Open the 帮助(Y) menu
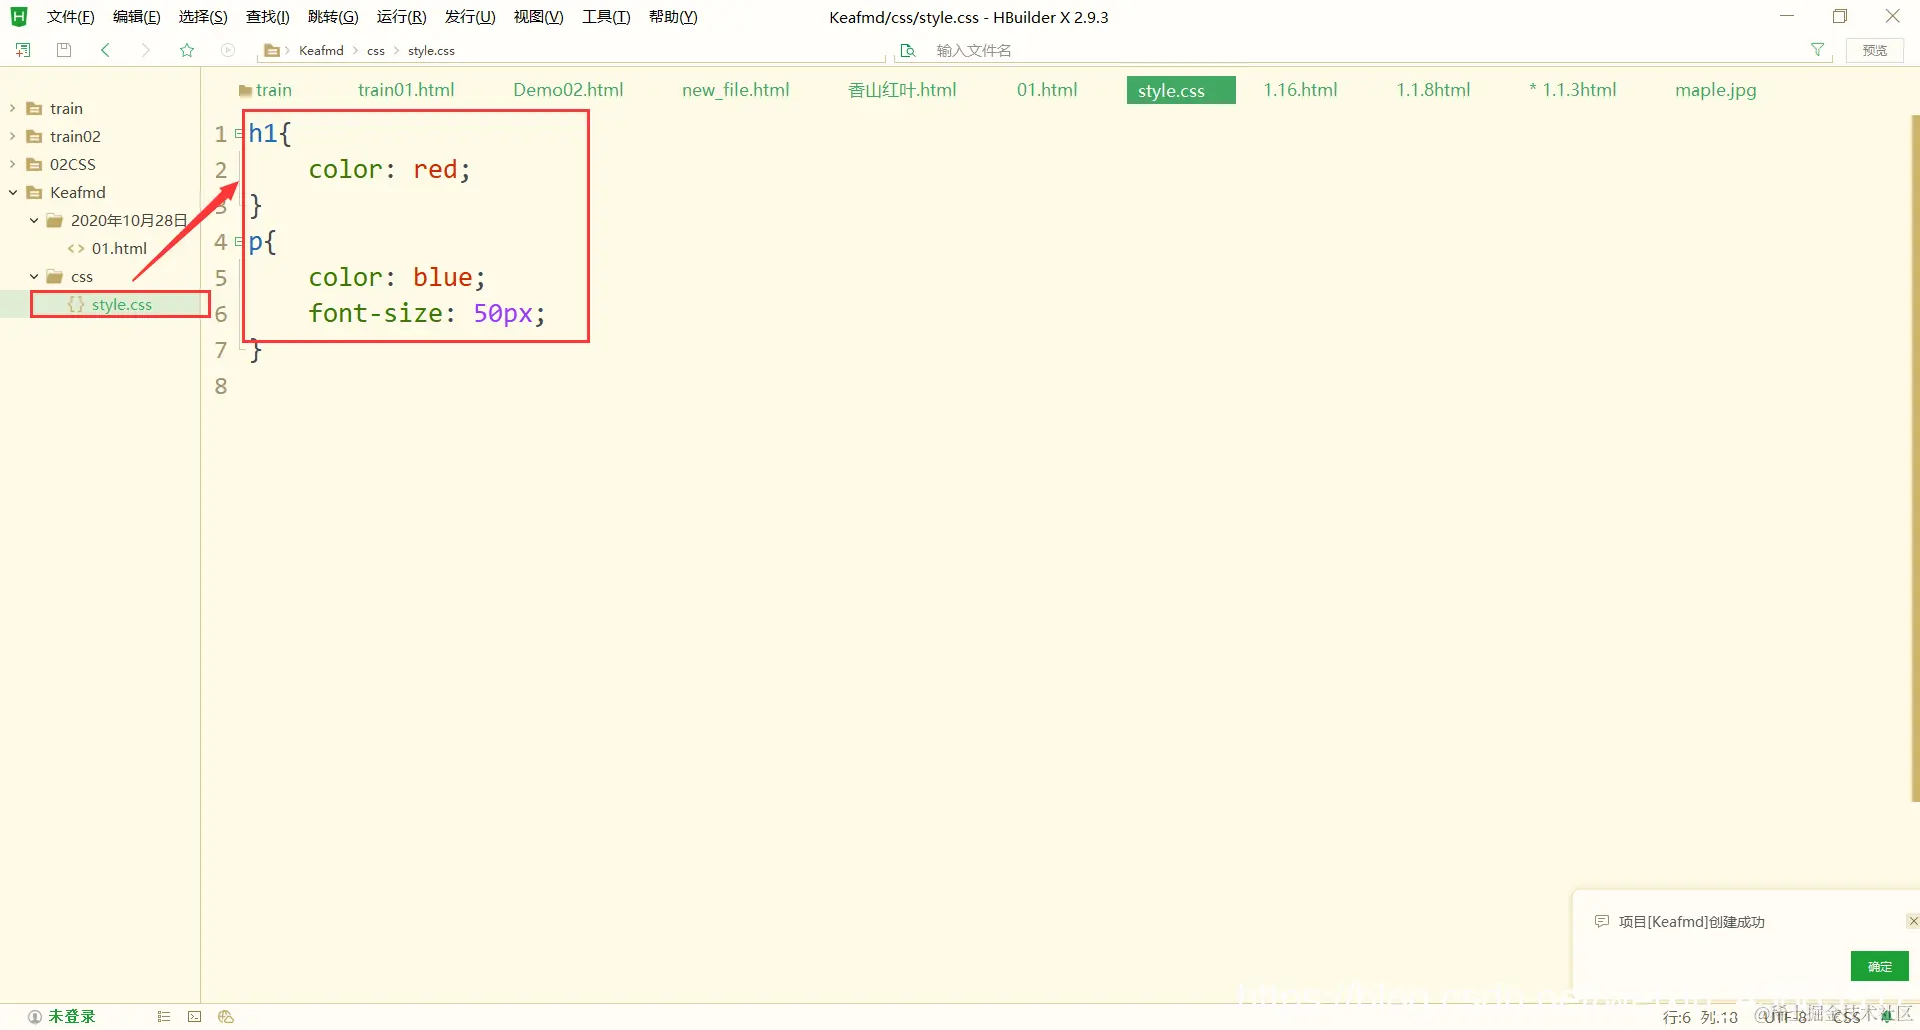This screenshot has height=1030, width=1920. [x=673, y=17]
